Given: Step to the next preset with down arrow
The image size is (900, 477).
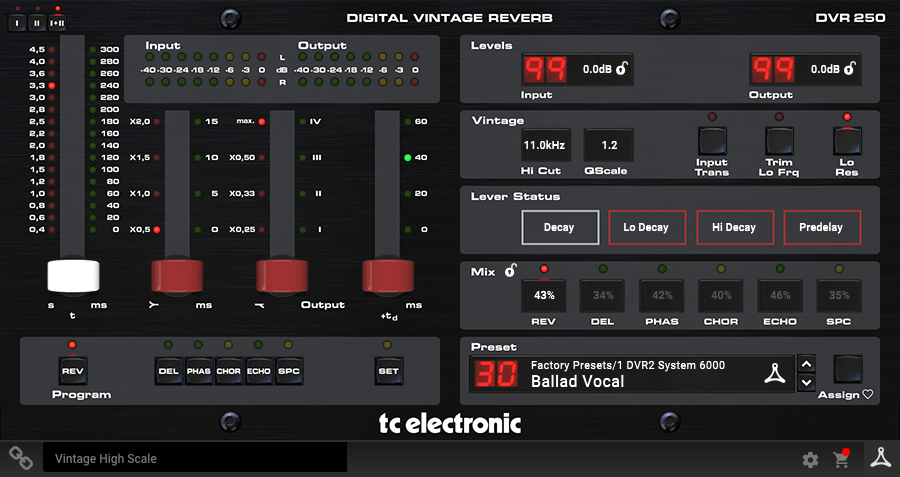Looking at the screenshot, I should point(806,382).
